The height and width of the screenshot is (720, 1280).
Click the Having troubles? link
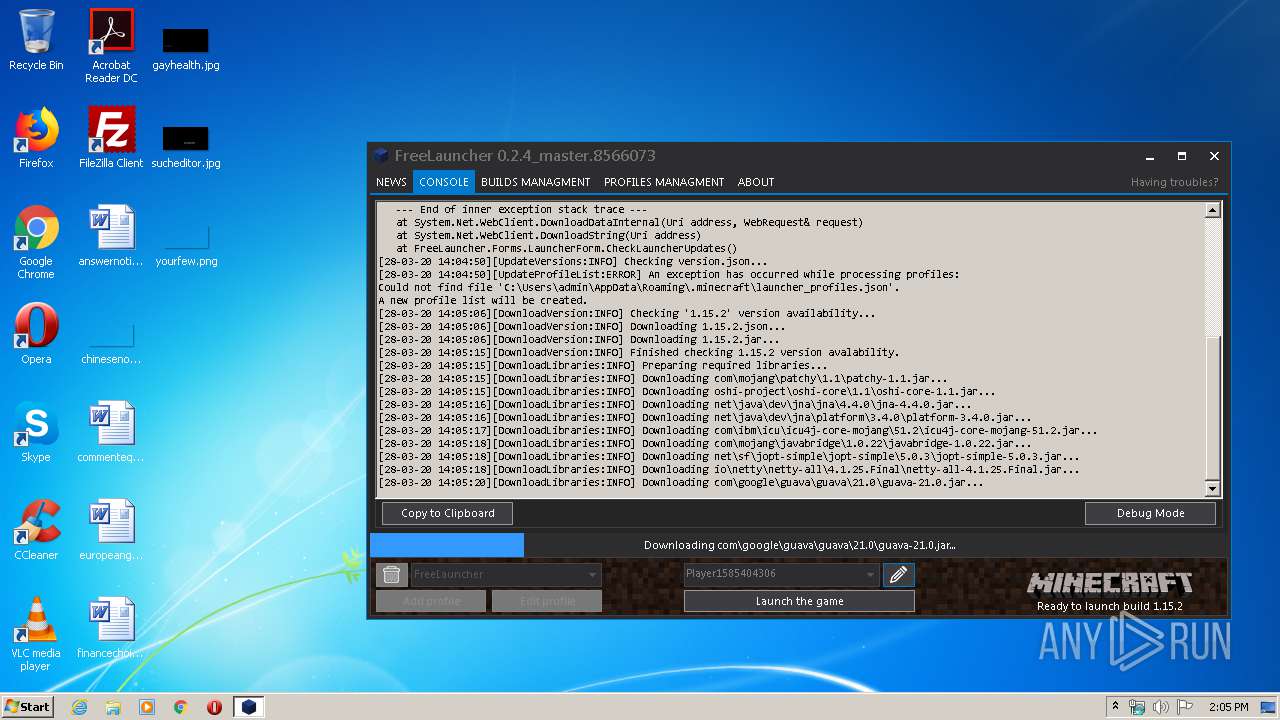tap(1175, 182)
